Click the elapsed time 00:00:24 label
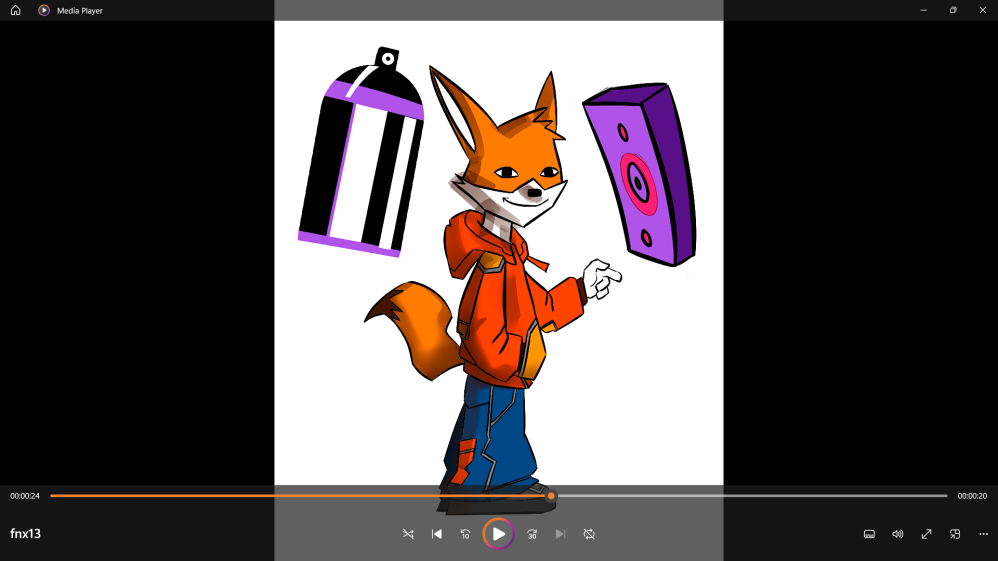The width and height of the screenshot is (998, 561). pos(25,496)
